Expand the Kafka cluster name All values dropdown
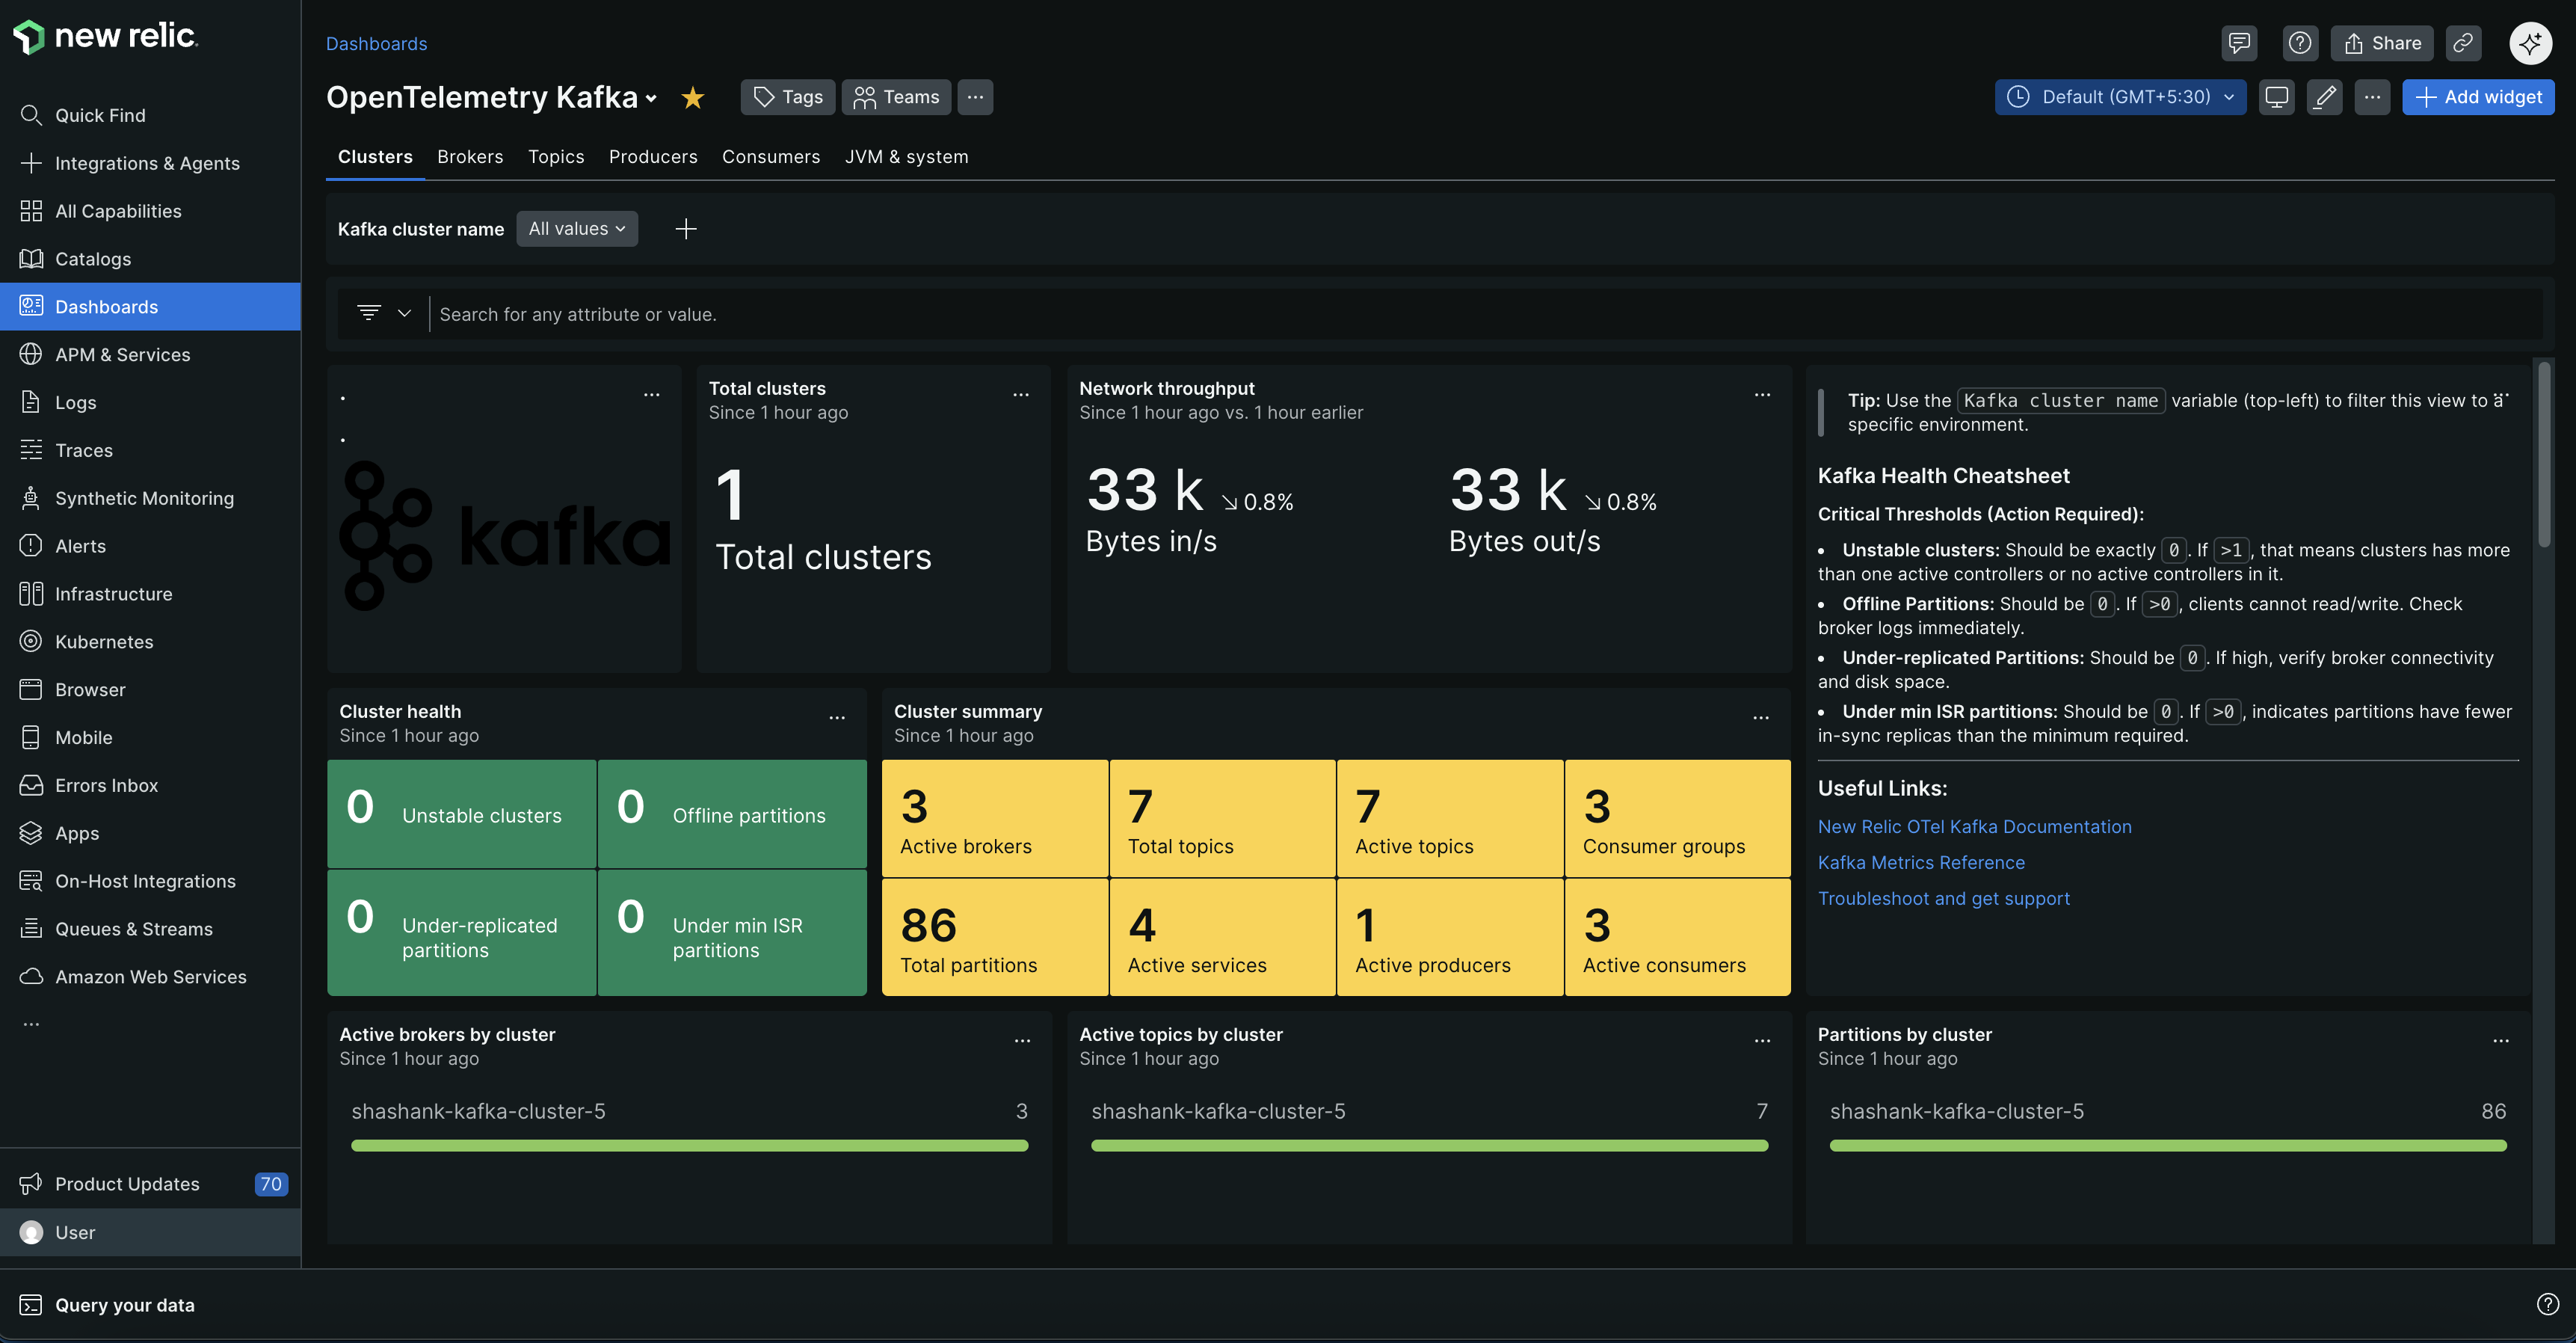 click(577, 229)
